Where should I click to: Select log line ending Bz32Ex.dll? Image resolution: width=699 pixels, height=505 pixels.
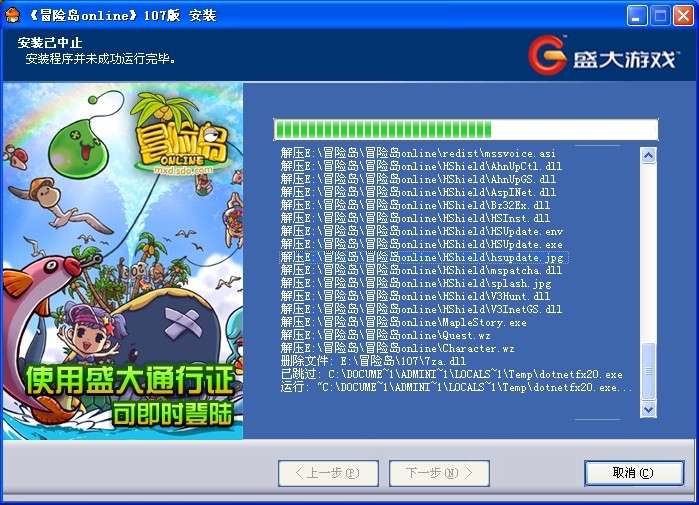415,205
